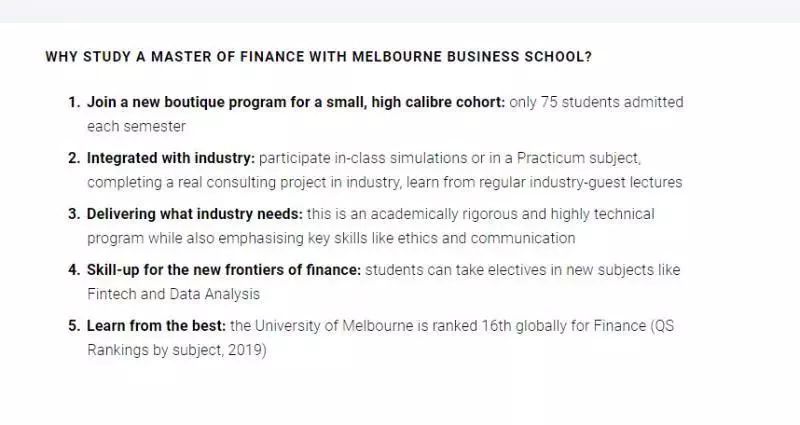Click the text 'Fintech and Data Analysis'

point(173,294)
